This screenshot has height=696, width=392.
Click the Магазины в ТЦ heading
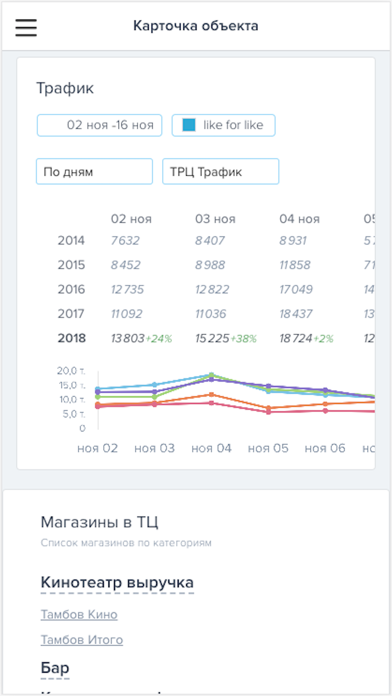(99, 522)
